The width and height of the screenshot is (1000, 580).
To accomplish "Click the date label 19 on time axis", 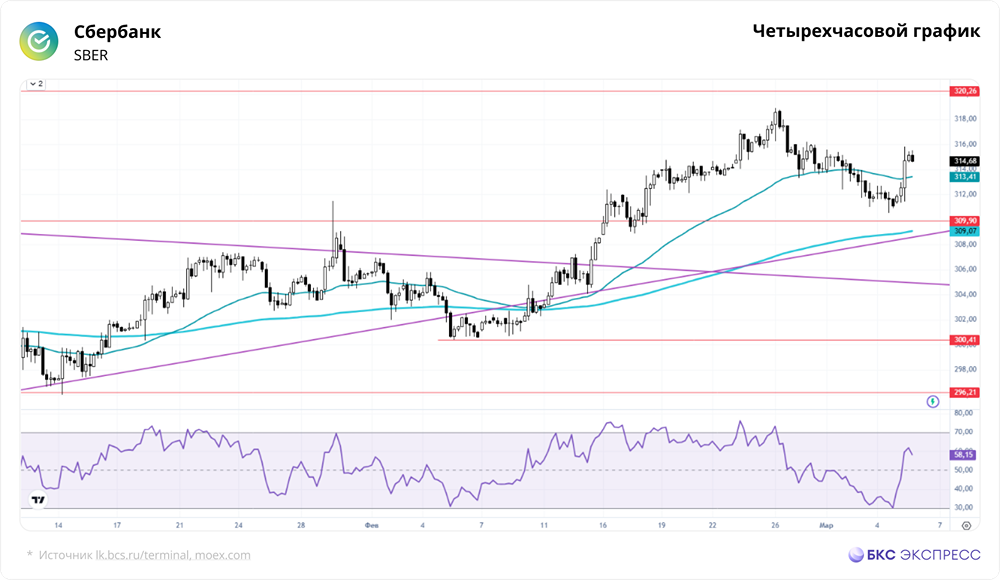I will [661, 526].
